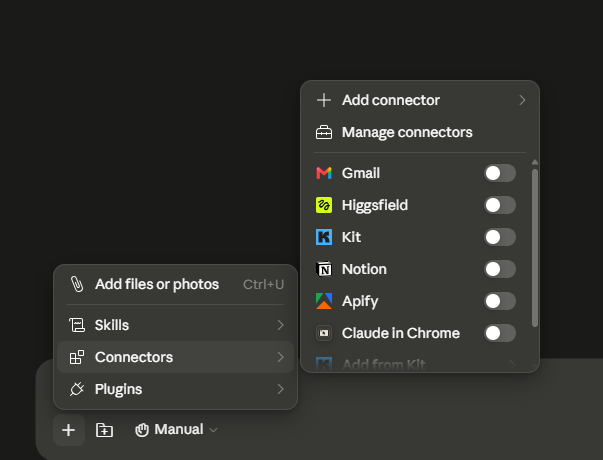This screenshot has width=603, height=460.
Task: Enable the Claude in Chrome toggle
Action: coord(500,333)
